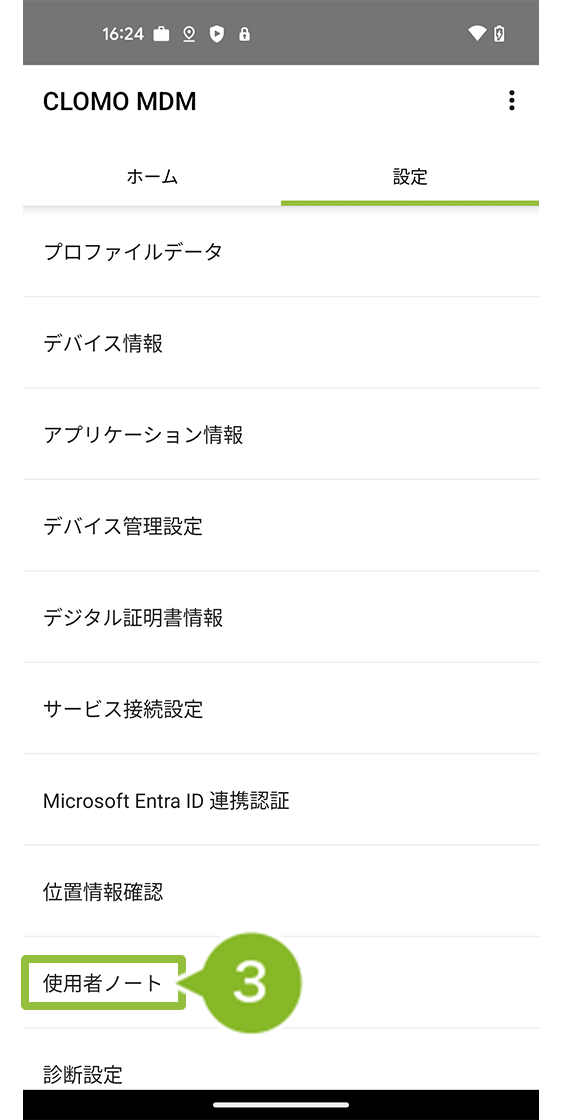Viewport: 562px width, 1120px height.
Task: Open プロファイルデータ
Action: click(281, 251)
